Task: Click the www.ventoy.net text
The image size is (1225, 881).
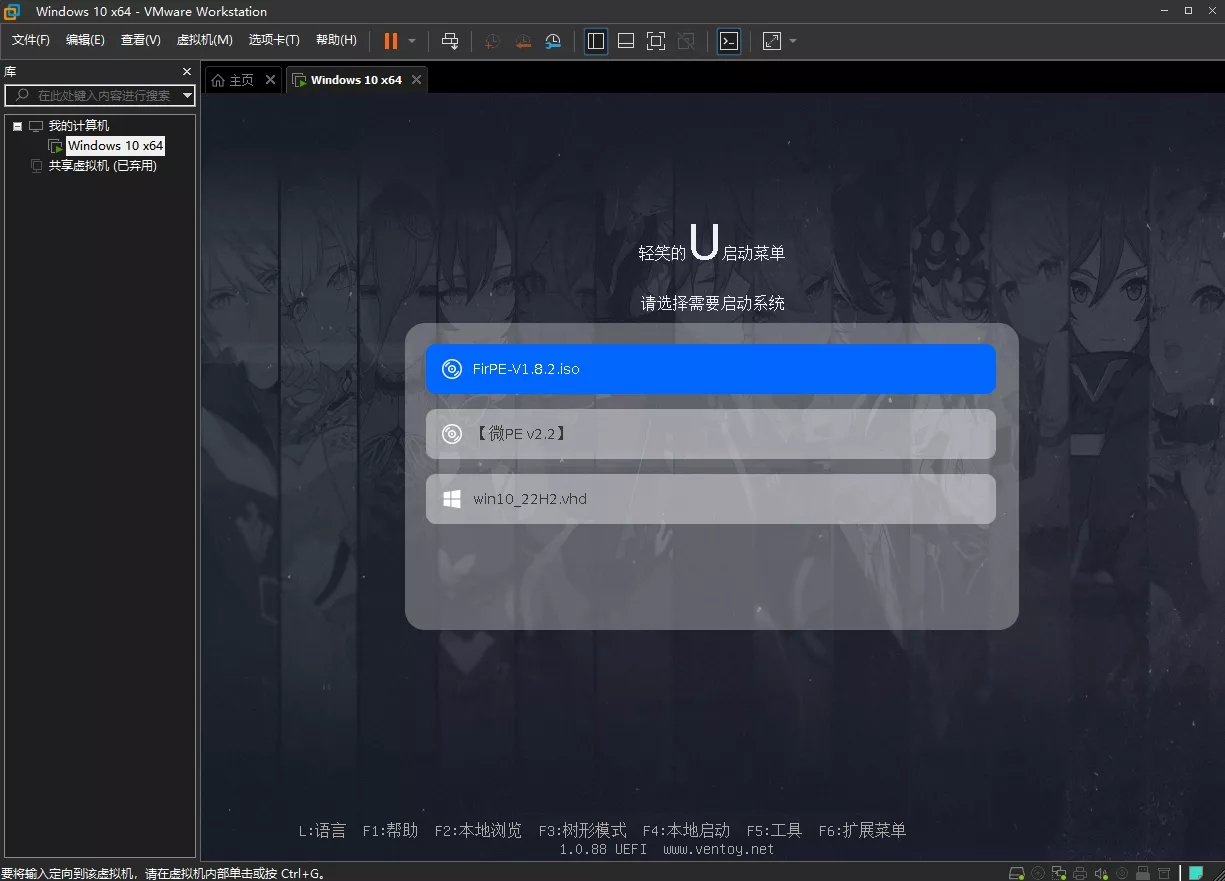Action: click(x=718, y=849)
